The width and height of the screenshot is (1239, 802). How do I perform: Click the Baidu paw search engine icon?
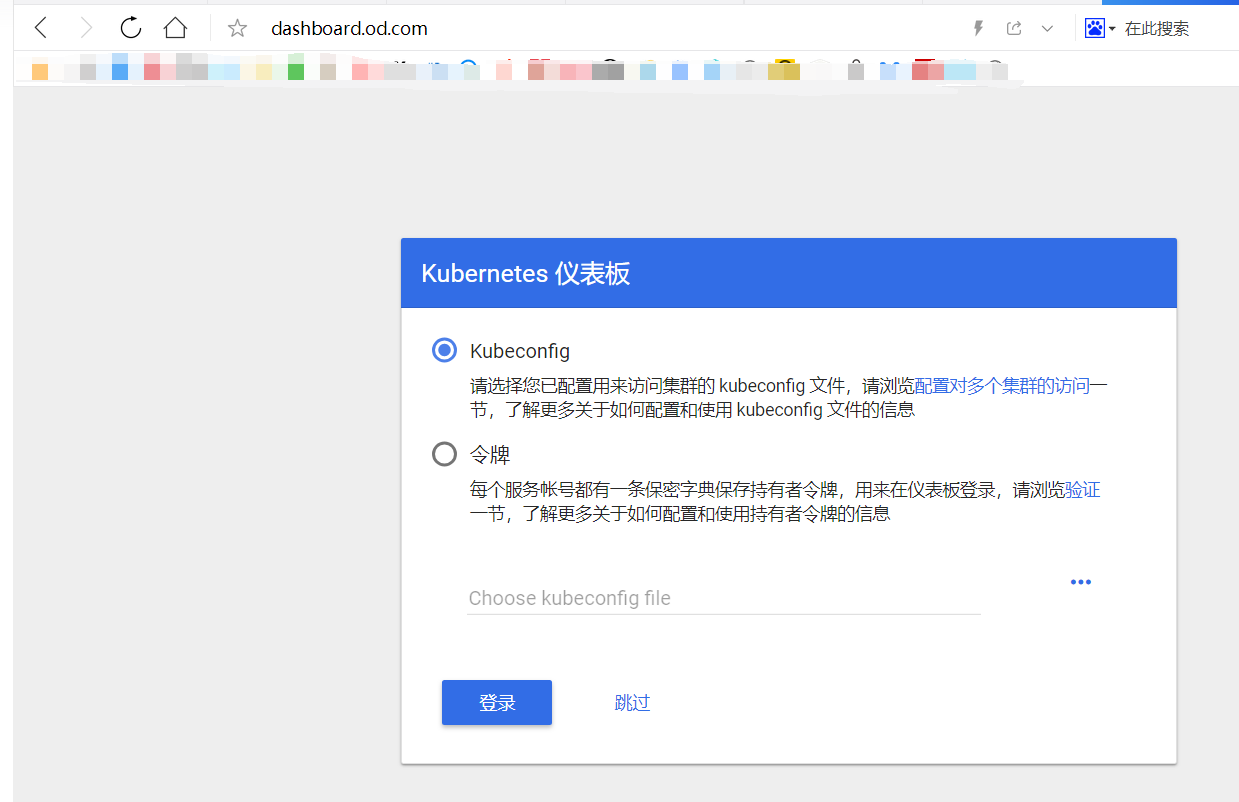coord(1095,28)
